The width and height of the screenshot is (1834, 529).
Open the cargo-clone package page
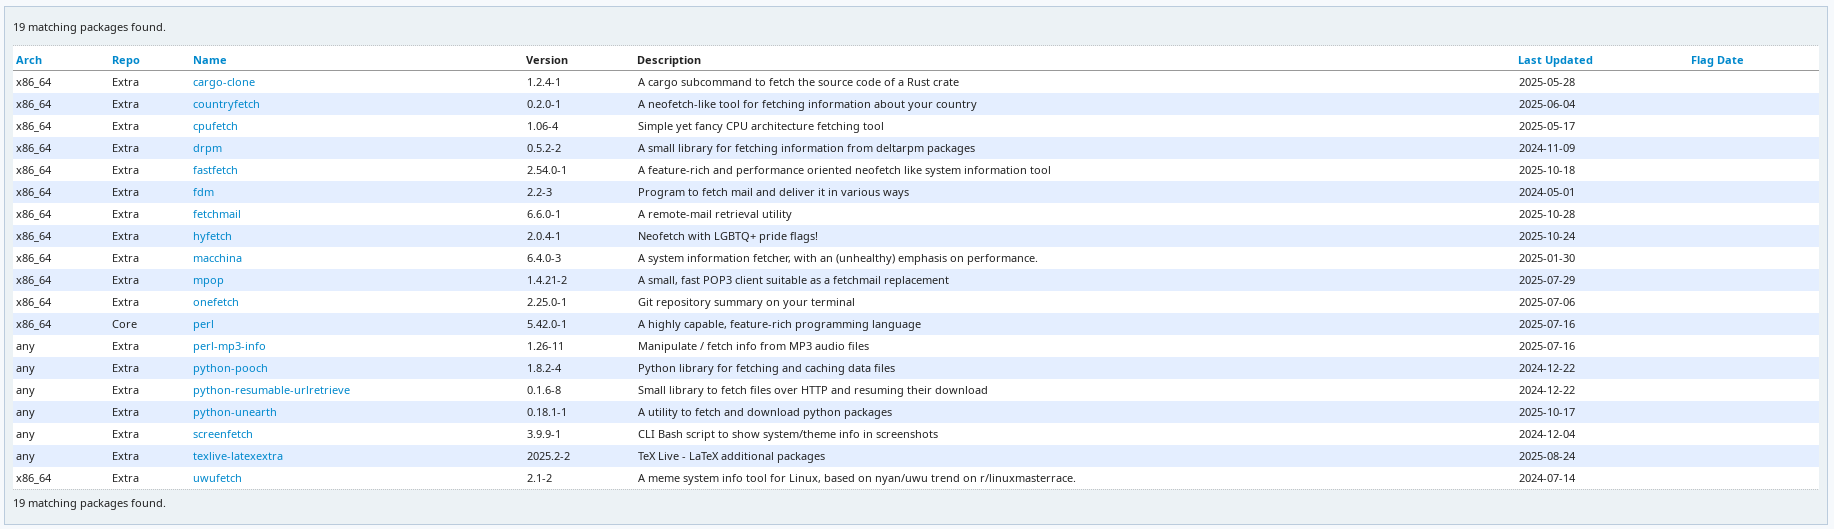coord(224,82)
